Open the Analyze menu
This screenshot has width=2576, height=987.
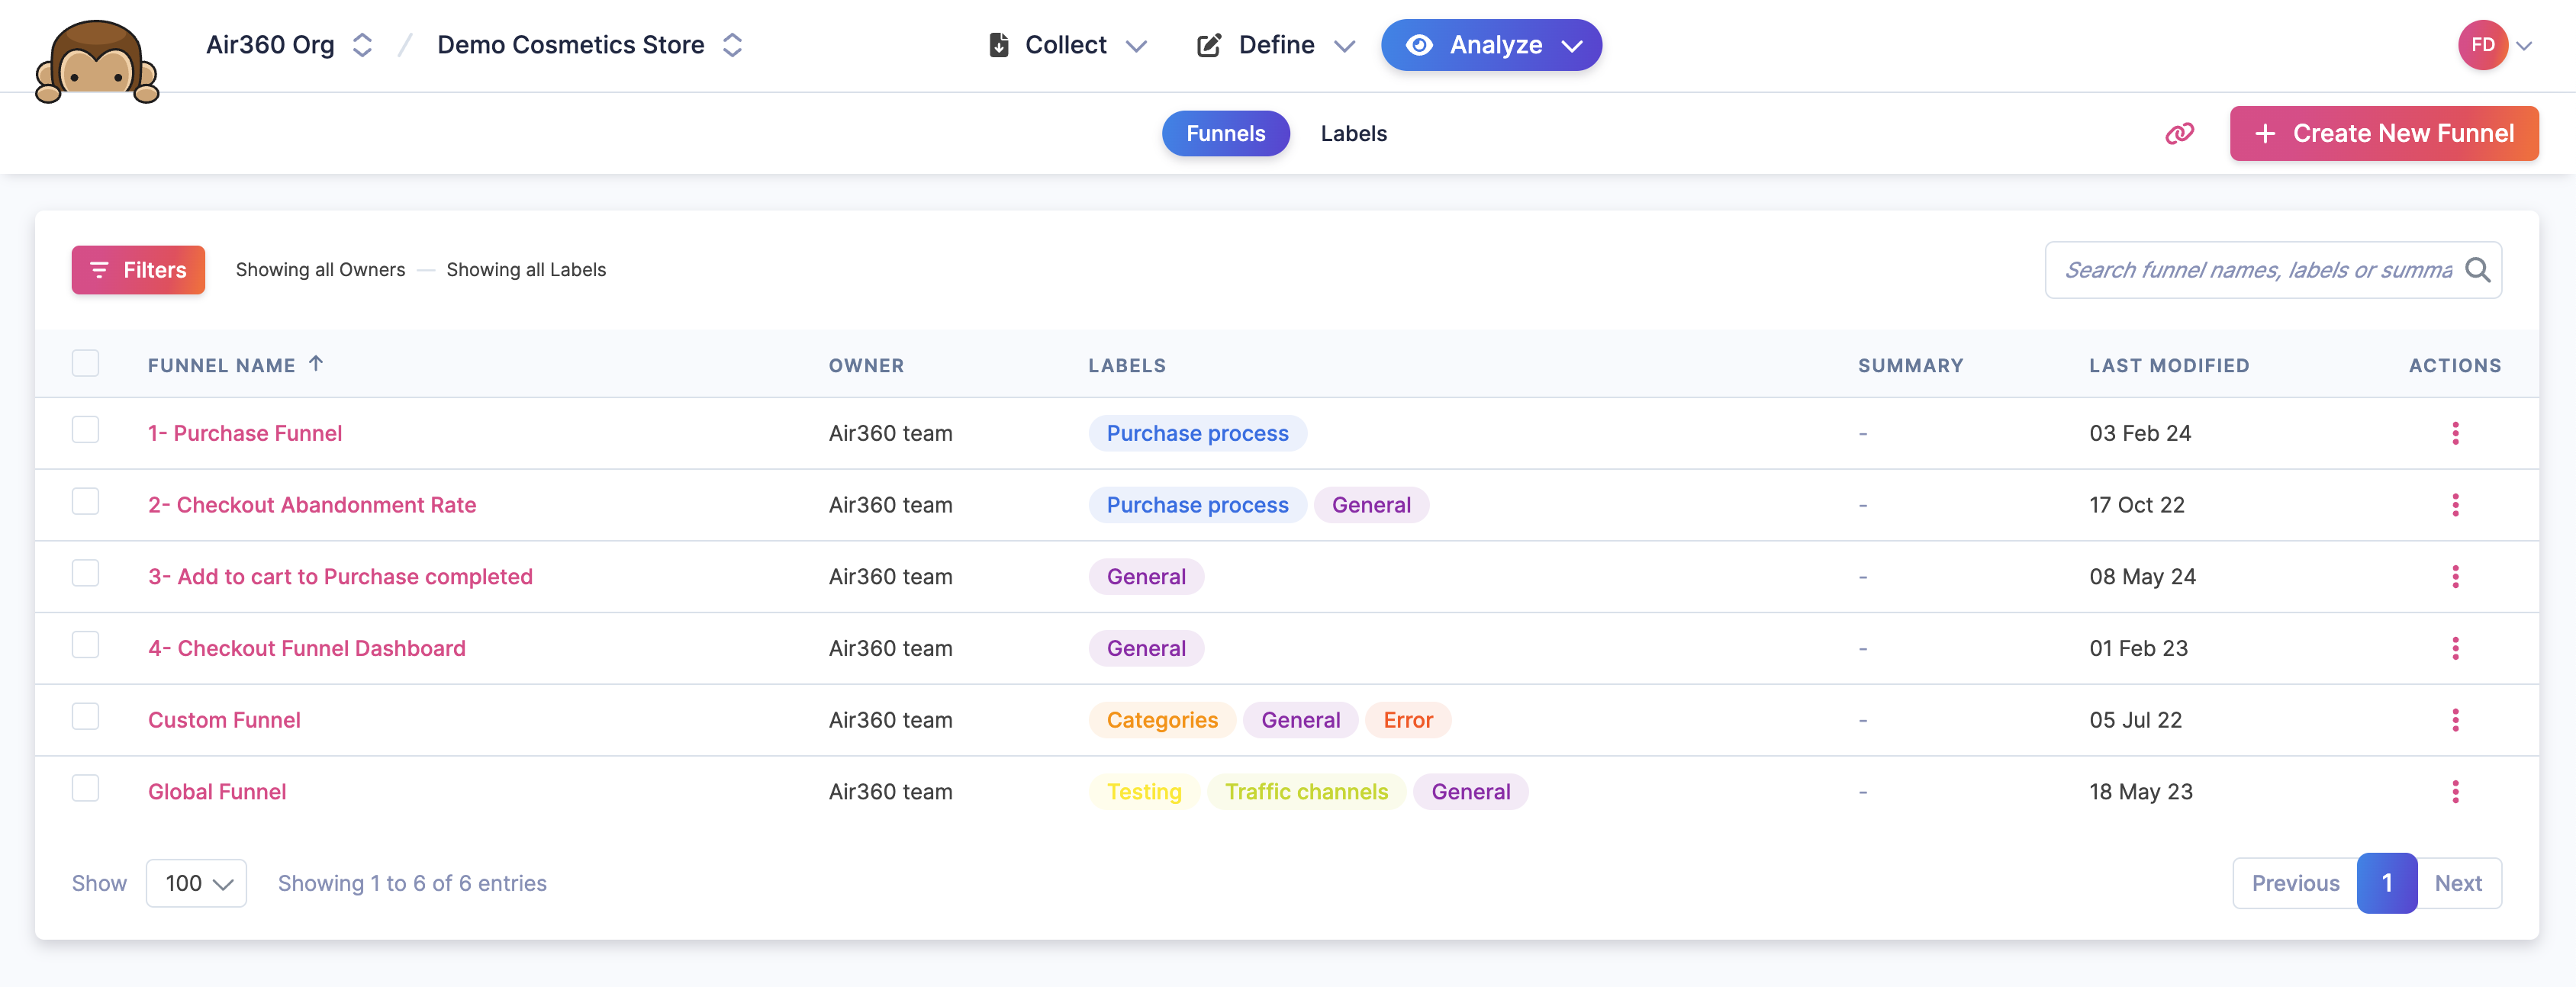(x=1491, y=45)
